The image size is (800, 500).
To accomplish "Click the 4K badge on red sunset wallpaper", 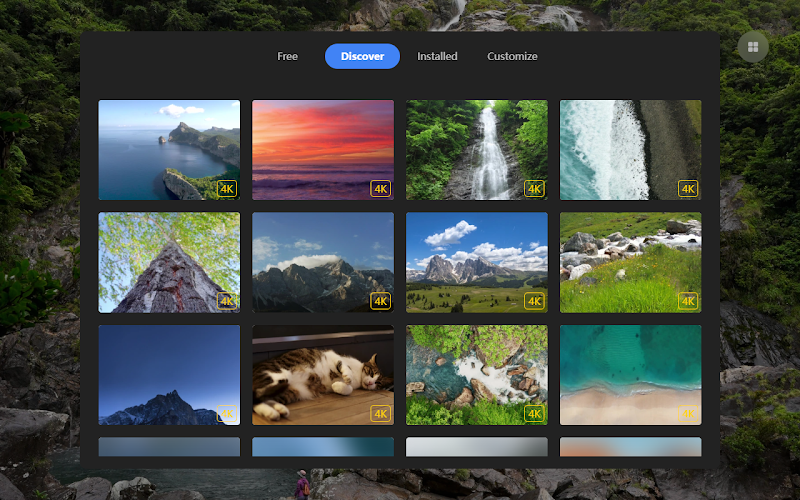I will pyautogui.click(x=381, y=189).
